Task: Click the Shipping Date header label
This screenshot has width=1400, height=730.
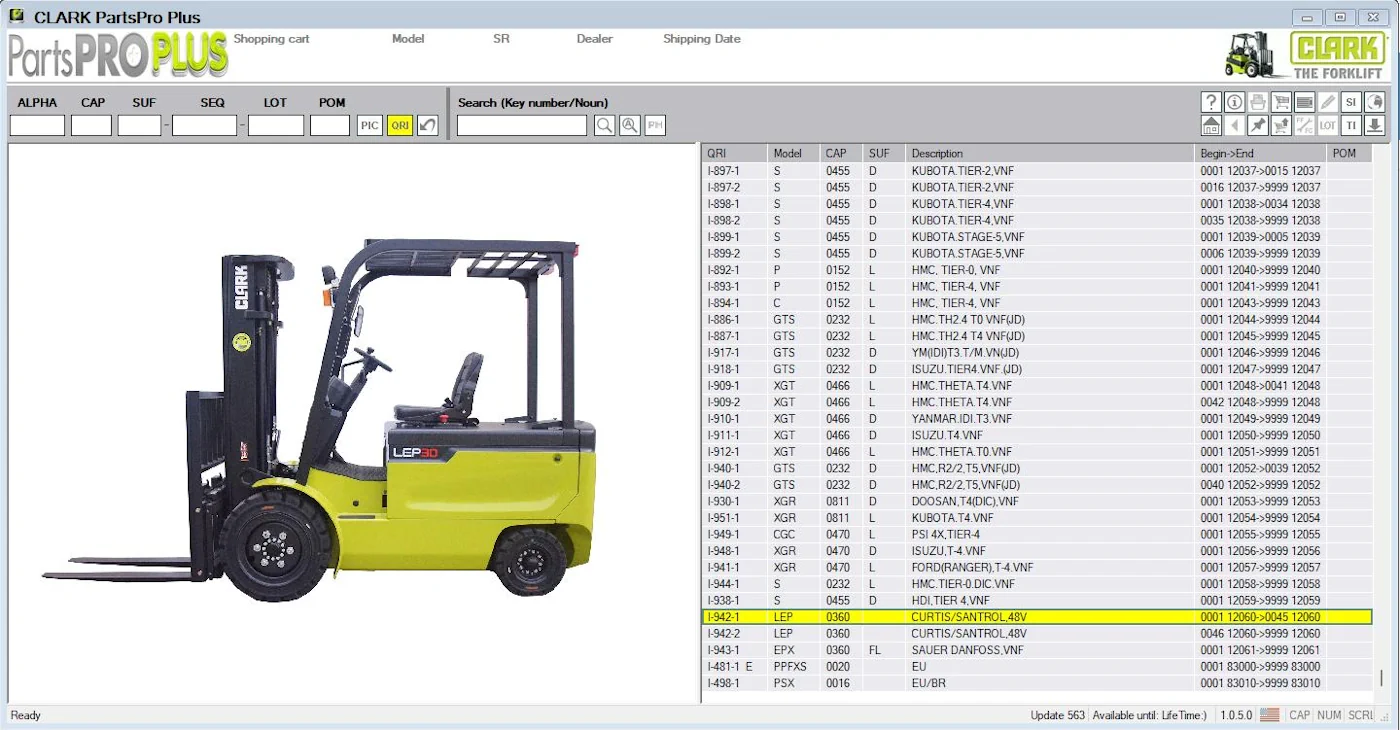Action: pyautogui.click(x=702, y=39)
